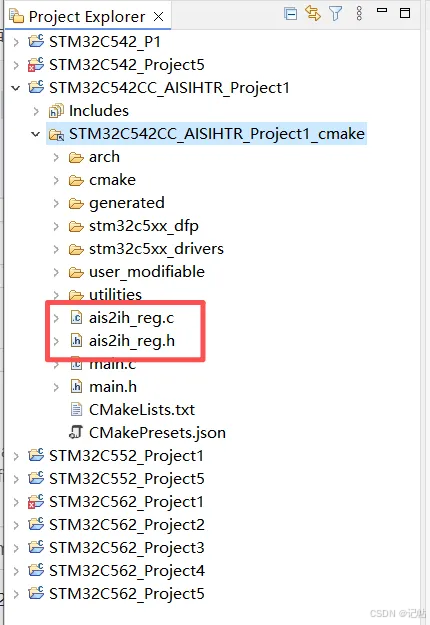Collapse the STM32C542CC_AISIHTR_Project1_cmake folder
Image resolution: width=430 pixels, height=625 pixels.
(36, 134)
